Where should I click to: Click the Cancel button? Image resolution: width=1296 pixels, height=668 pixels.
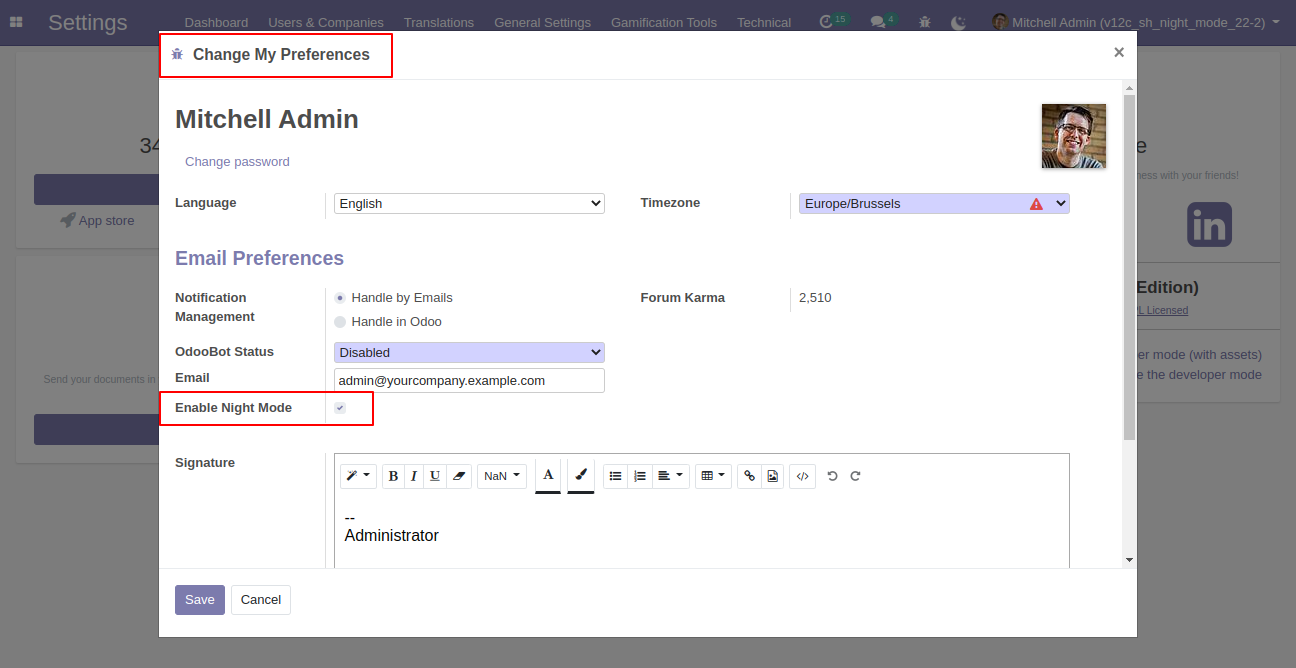261,600
